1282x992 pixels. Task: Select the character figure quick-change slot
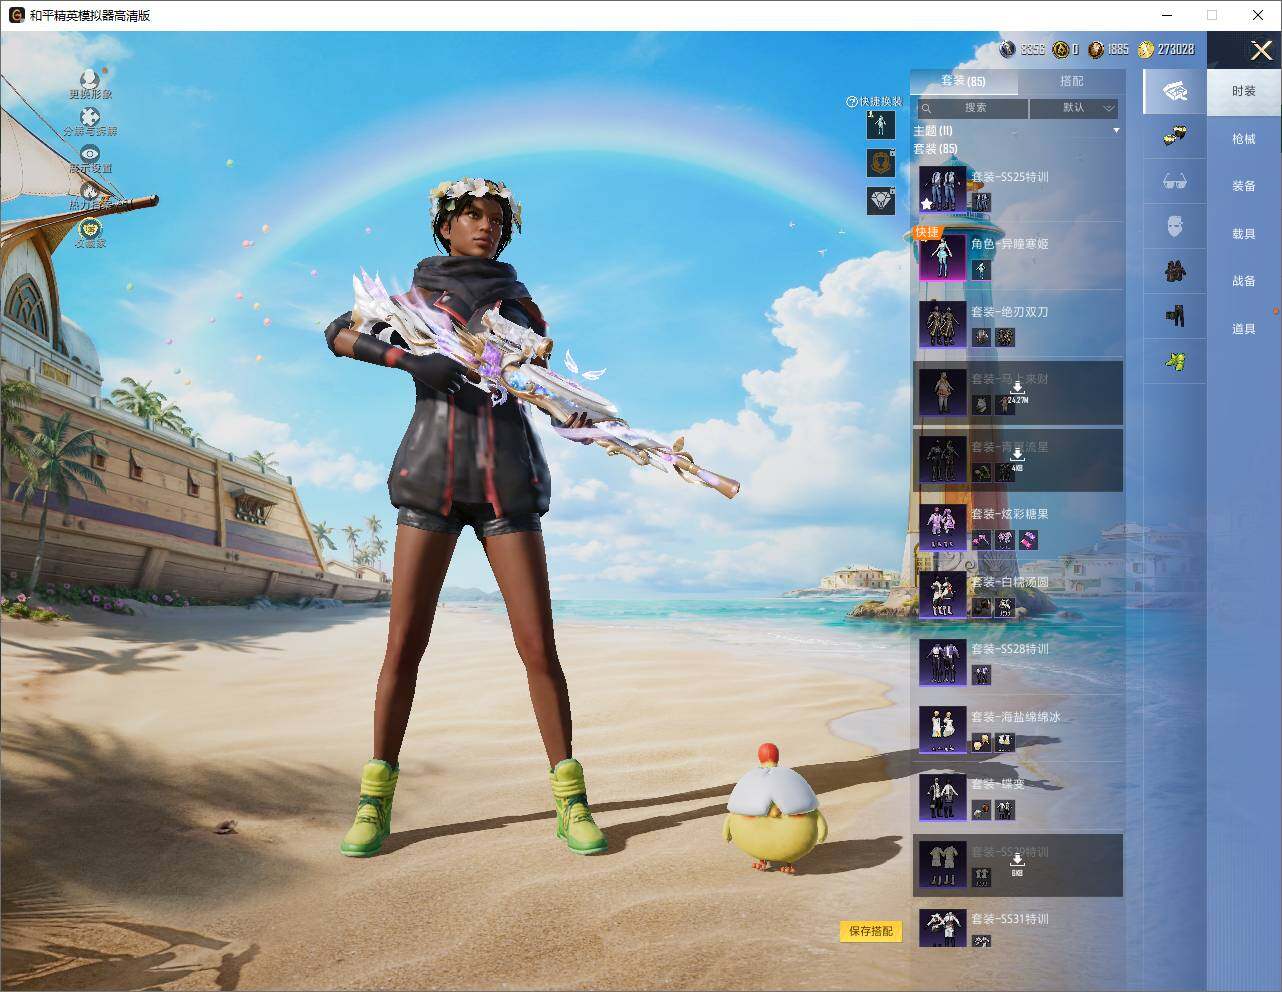[881, 124]
